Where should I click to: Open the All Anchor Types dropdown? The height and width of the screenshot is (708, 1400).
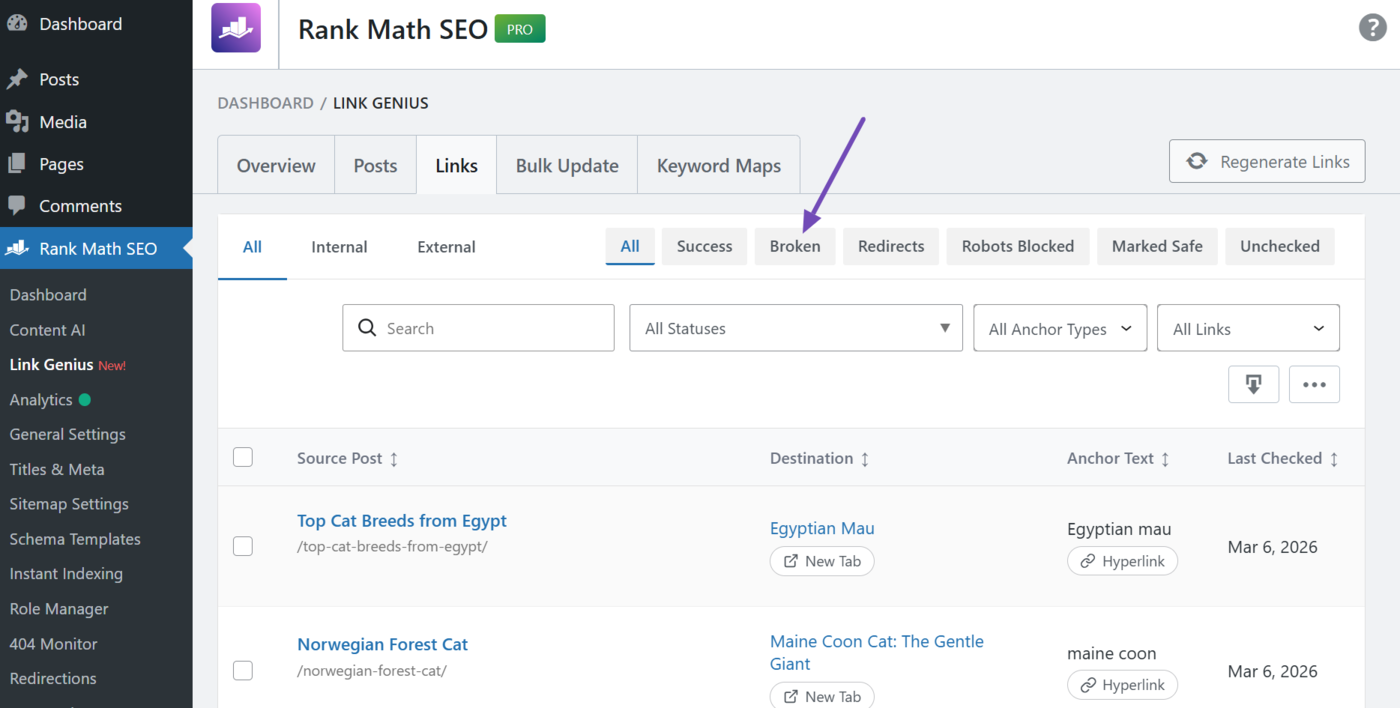coord(1060,328)
